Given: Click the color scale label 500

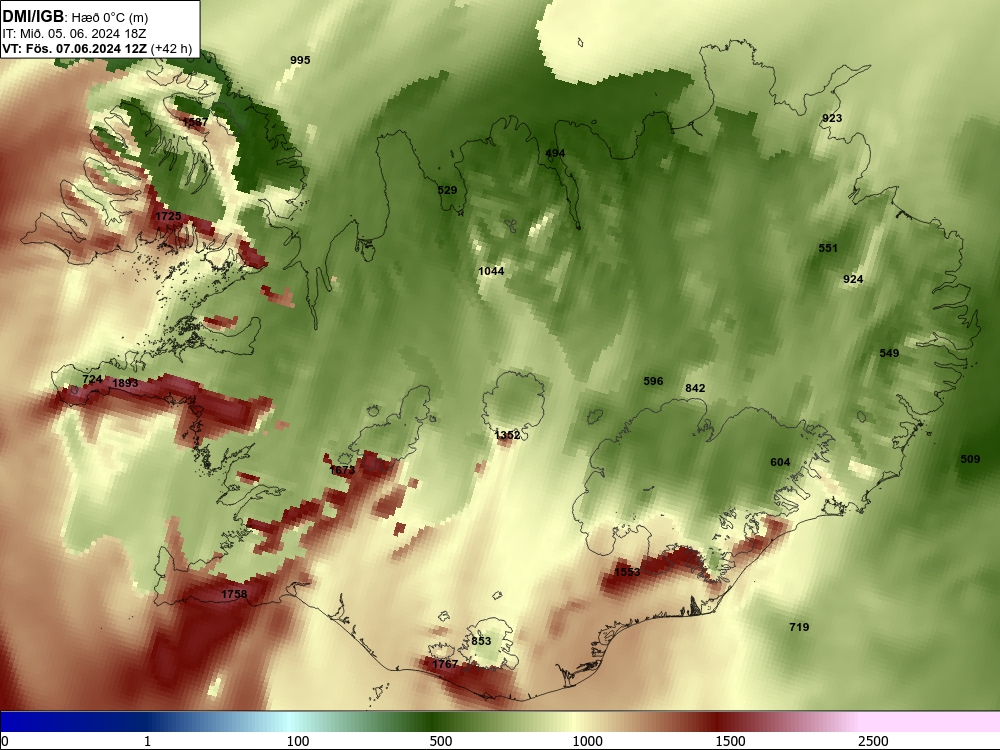Looking at the screenshot, I should [441, 741].
